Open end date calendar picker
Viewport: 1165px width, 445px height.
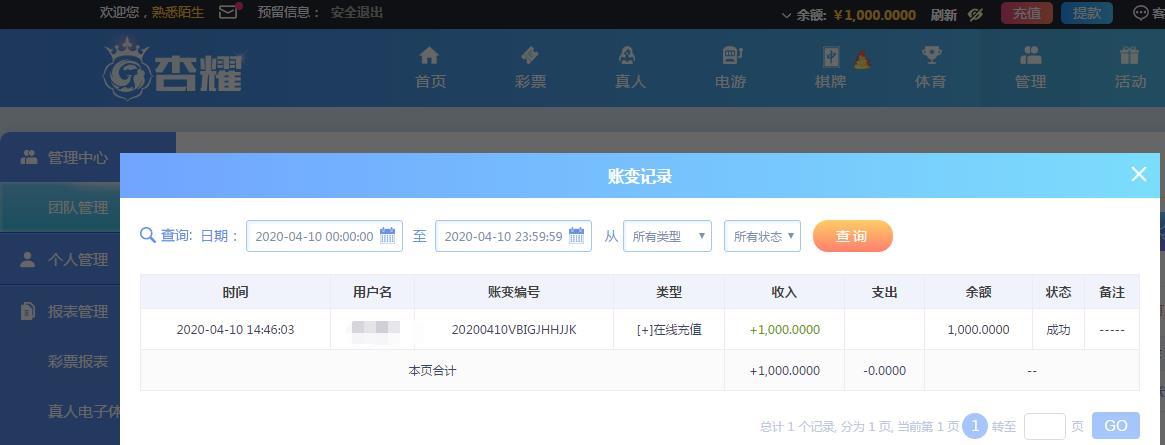(x=577, y=236)
